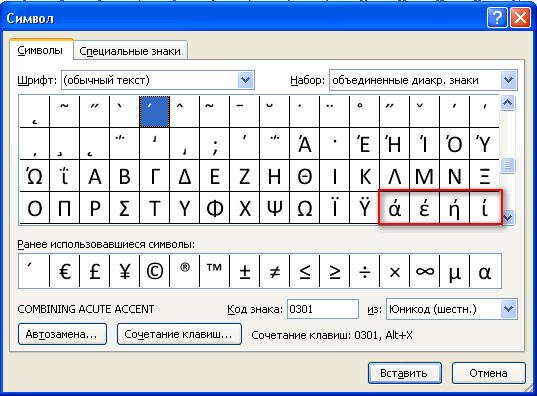The width and height of the screenshot is (537, 396).
Task: Select the pound sterling sign in recent symbols
Action: [x=95, y=271]
